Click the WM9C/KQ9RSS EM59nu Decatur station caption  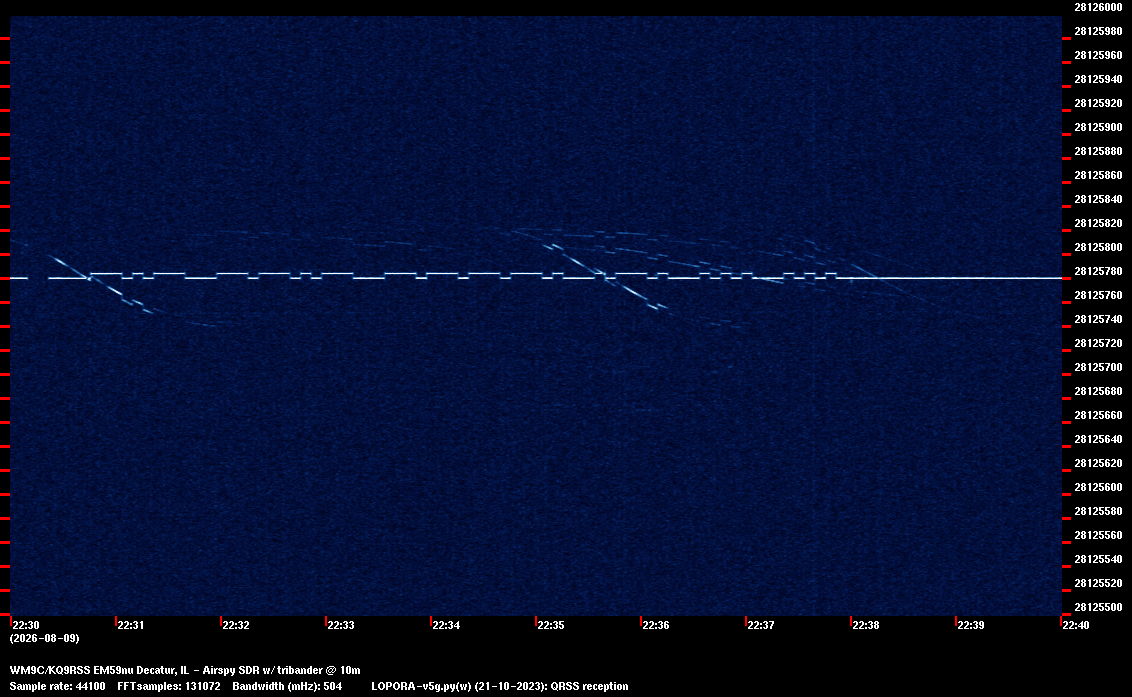coord(185,670)
